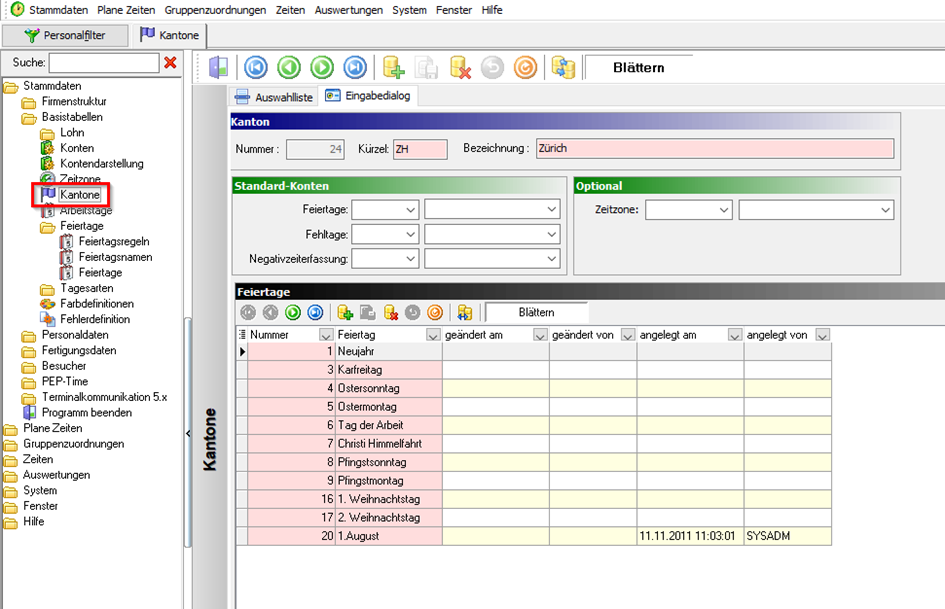Open Fehltage description dropdown
The image size is (945, 609).
click(551, 235)
